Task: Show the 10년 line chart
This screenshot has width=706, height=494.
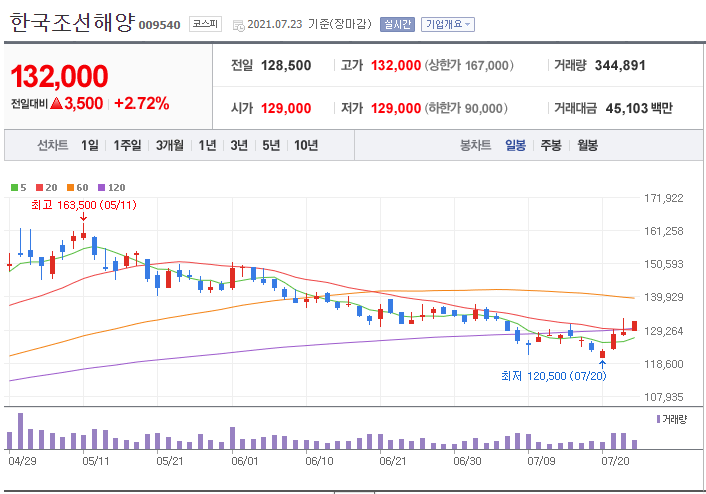Action: 306,145
